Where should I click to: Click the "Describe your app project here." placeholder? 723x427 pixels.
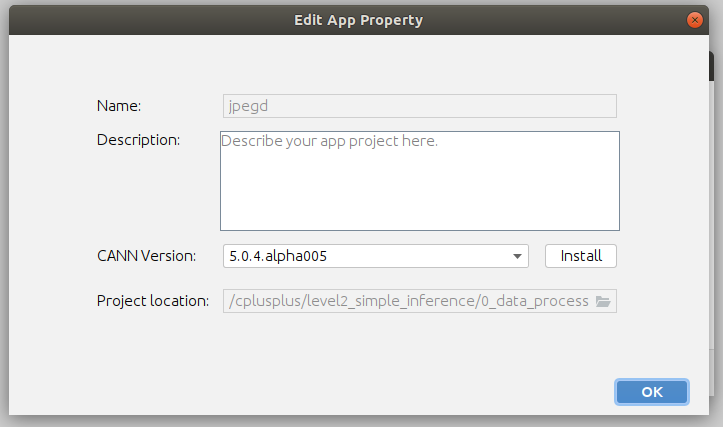click(329, 141)
